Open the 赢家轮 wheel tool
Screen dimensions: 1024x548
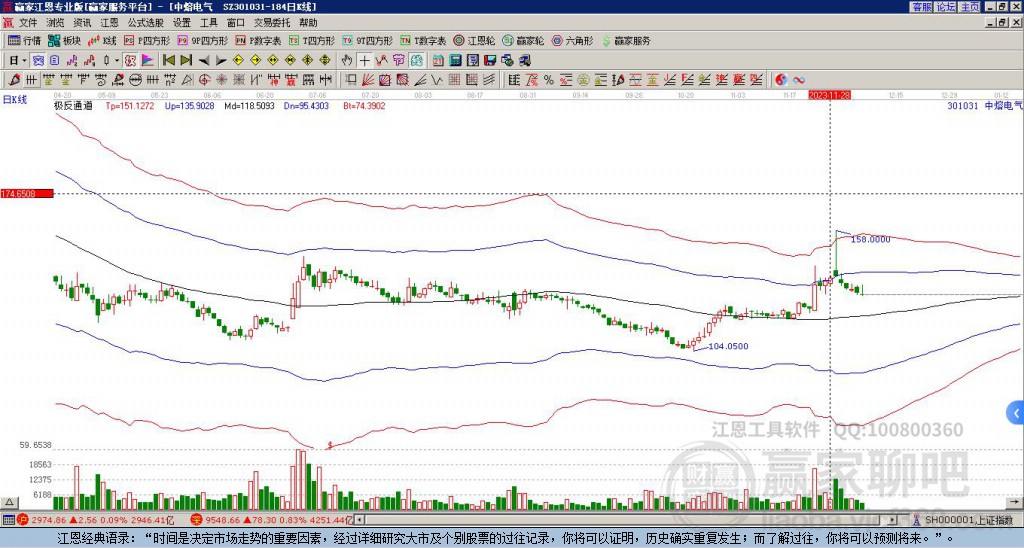[523, 40]
